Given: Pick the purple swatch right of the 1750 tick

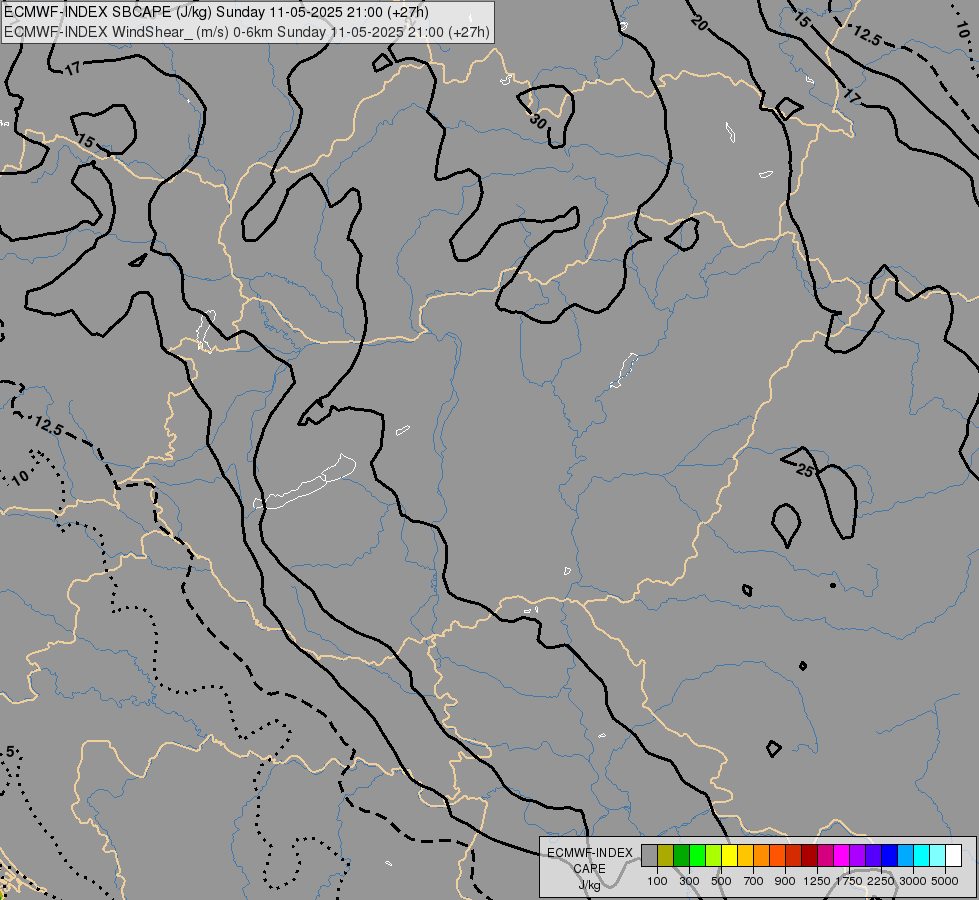Looking at the screenshot, I should pos(858,856).
